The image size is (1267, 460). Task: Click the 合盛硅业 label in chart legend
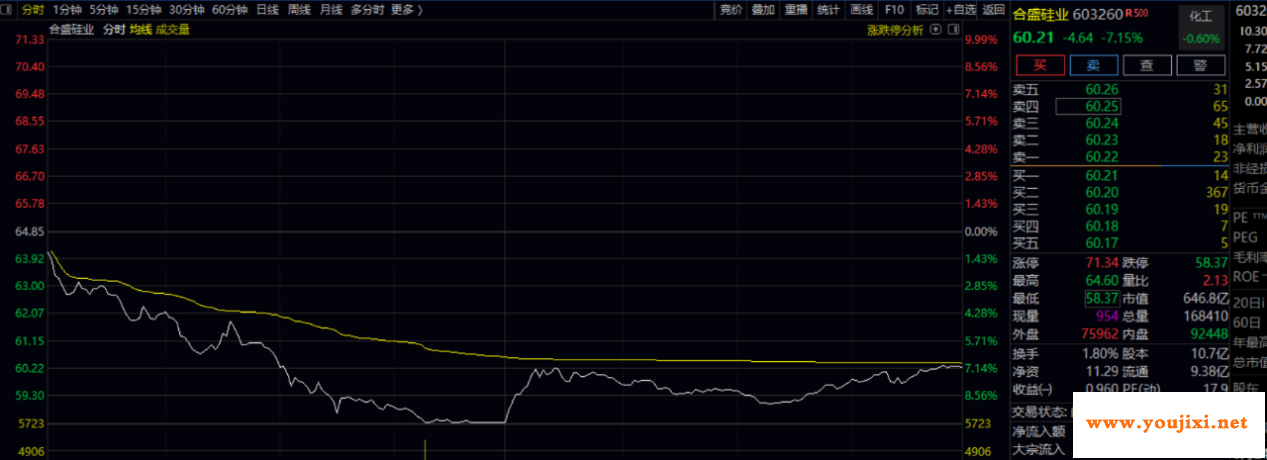tap(72, 30)
